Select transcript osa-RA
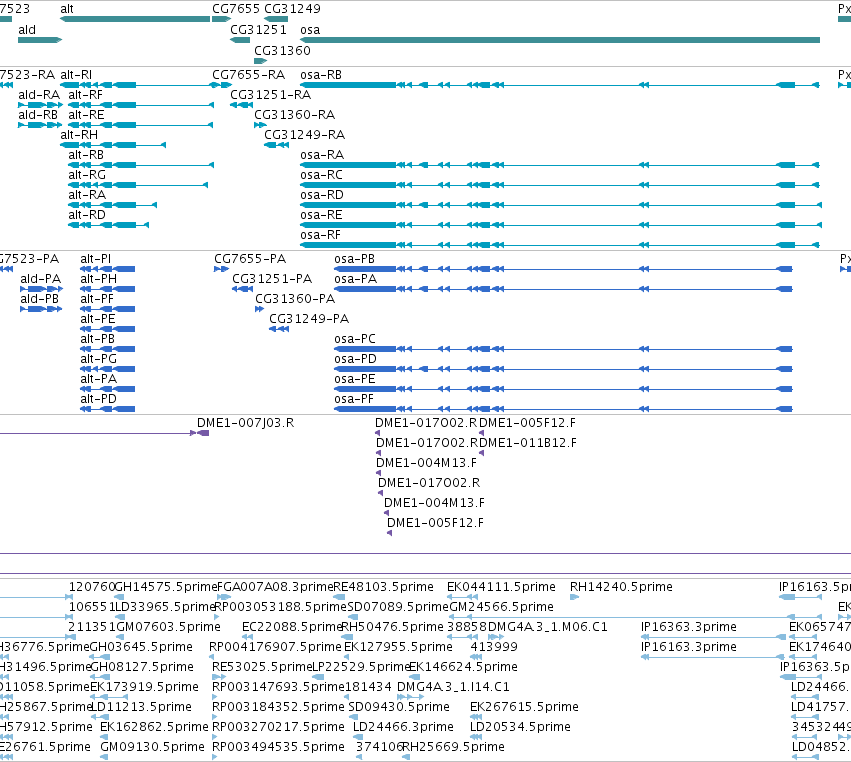 click(x=560, y=165)
